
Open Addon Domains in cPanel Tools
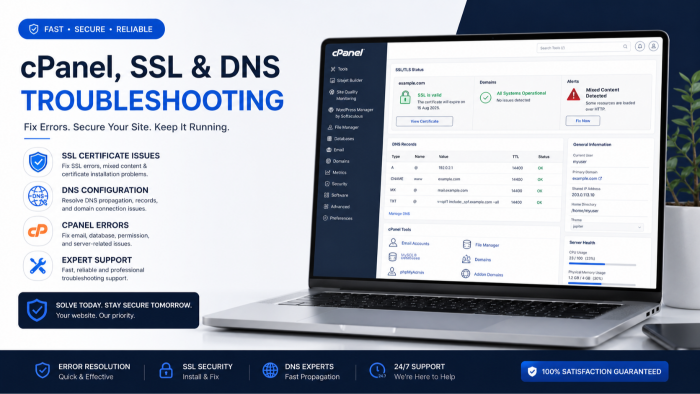click(x=483, y=274)
